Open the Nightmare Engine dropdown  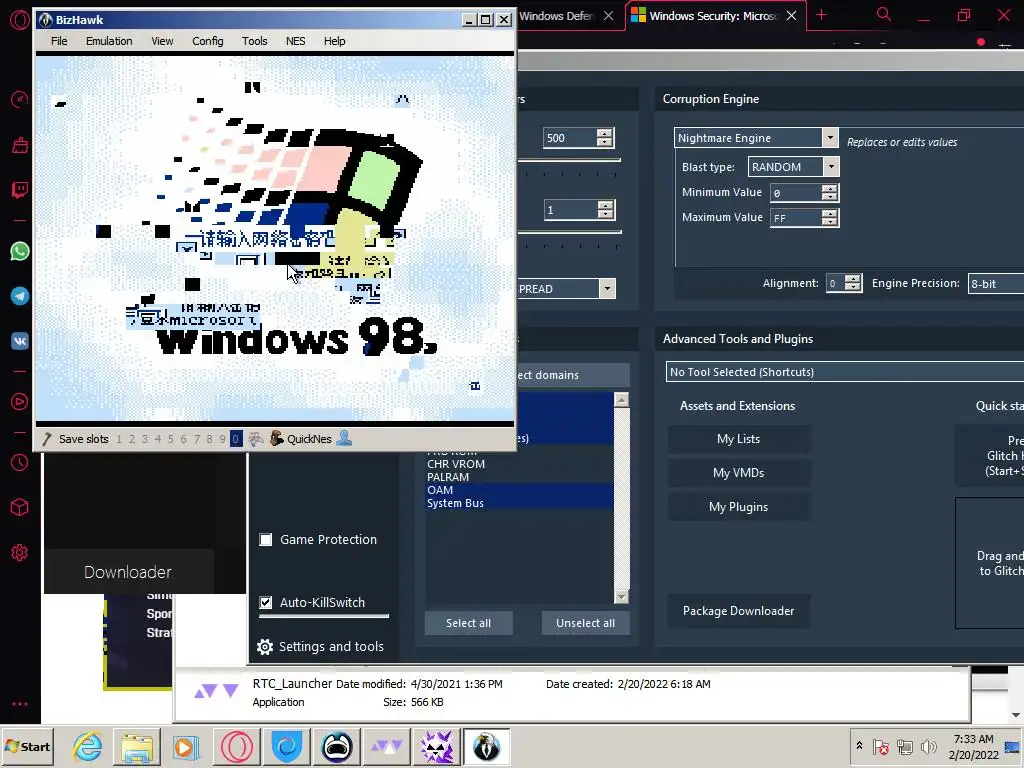click(830, 138)
